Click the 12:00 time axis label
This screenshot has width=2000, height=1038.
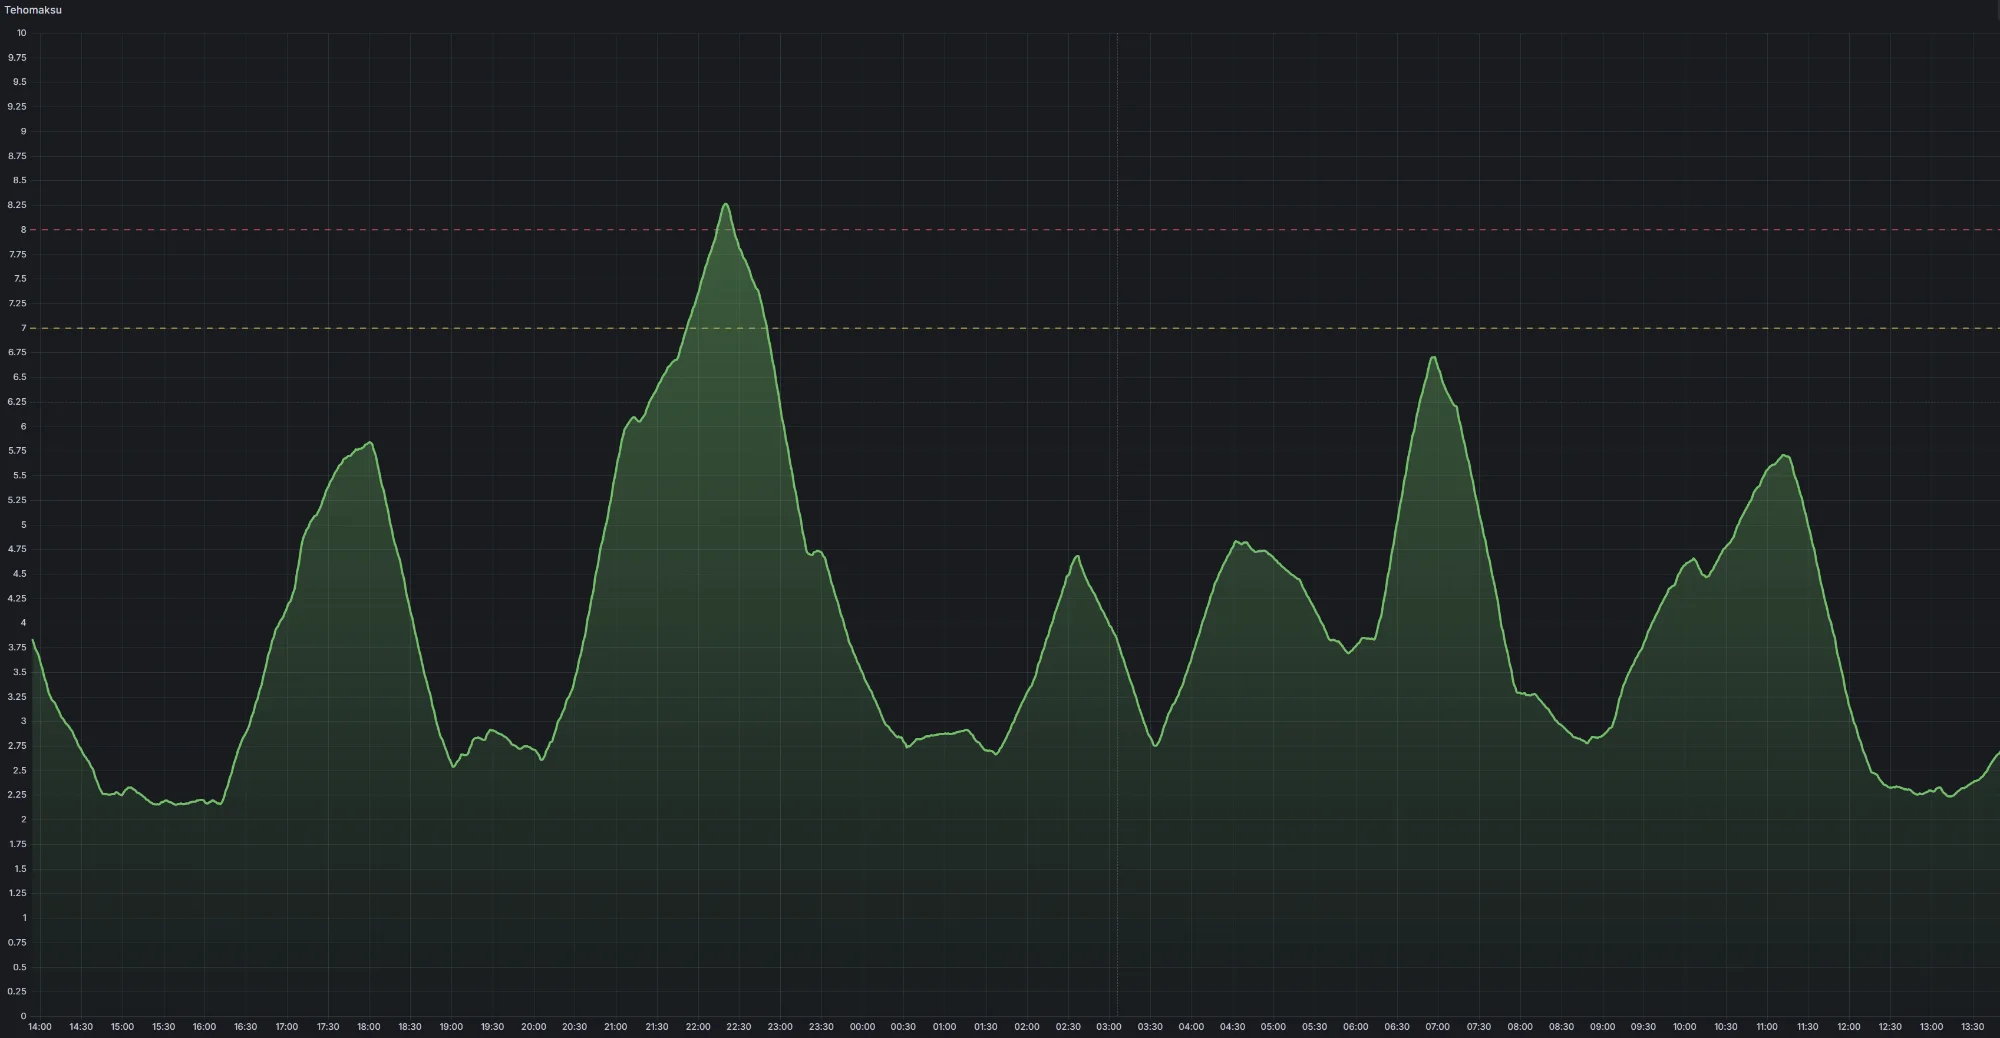point(1848,1027)
